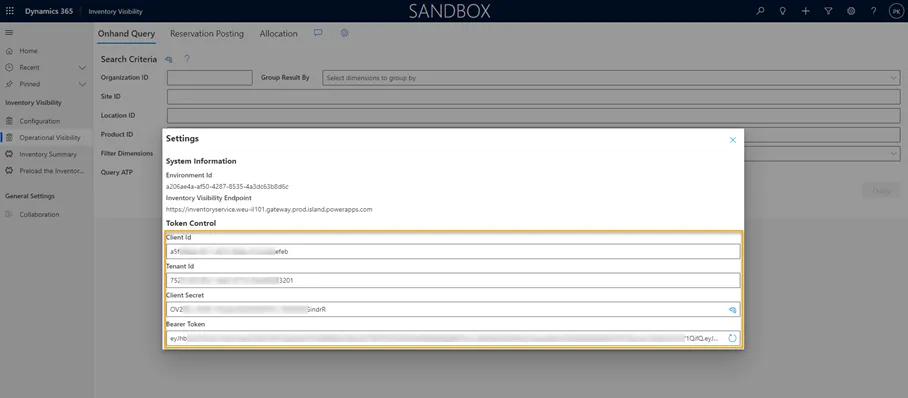Click the Dynamics 365 brand link

tap(49, 11)
